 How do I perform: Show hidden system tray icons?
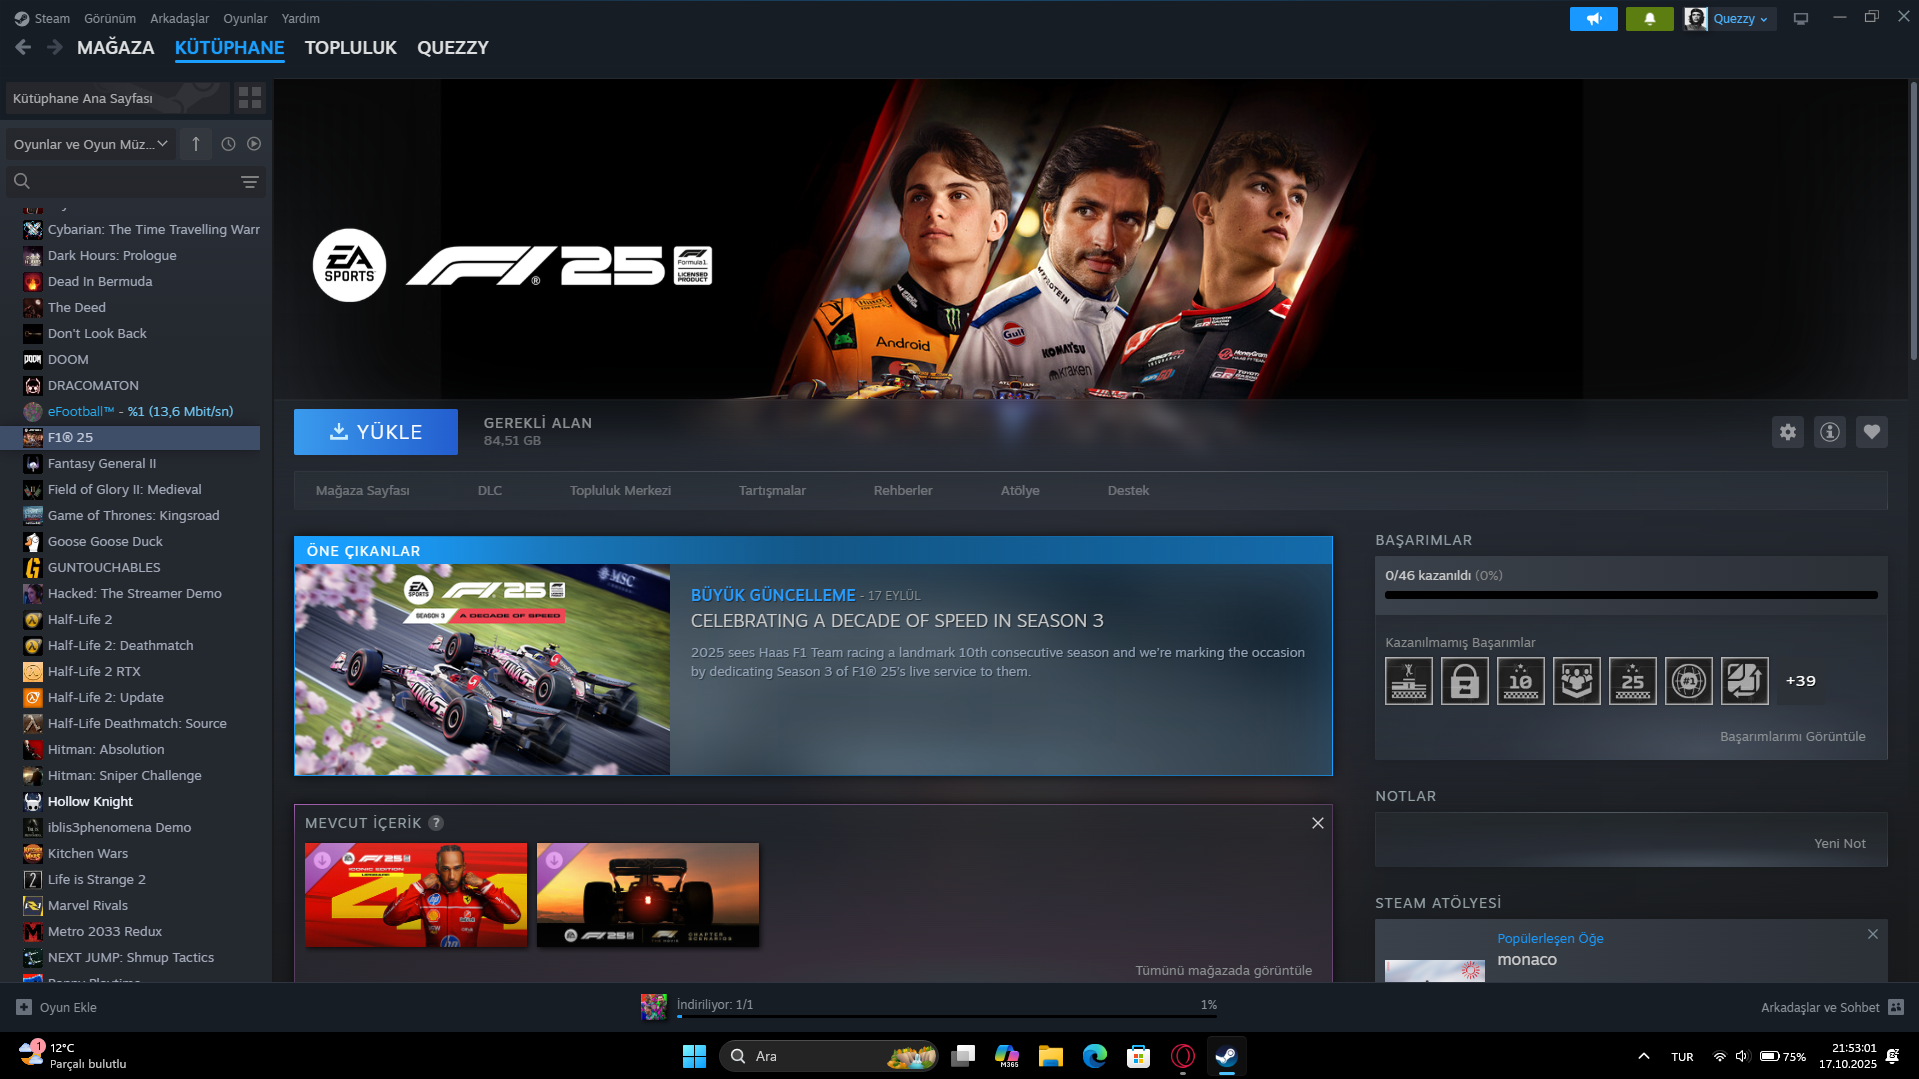[1643, 1056]
